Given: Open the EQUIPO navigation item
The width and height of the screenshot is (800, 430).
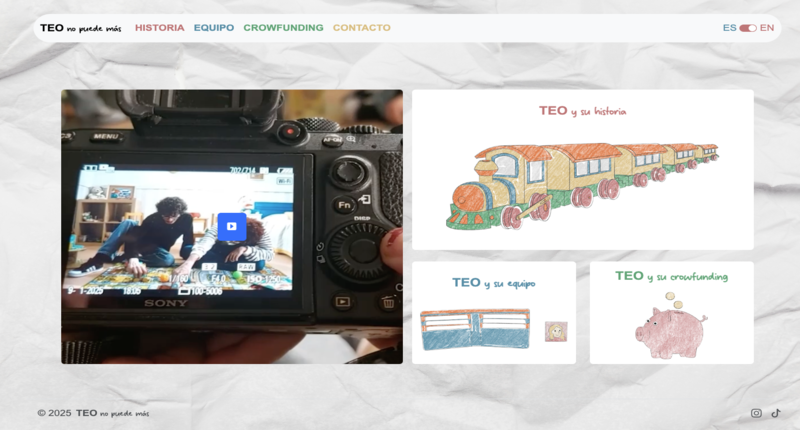Looking at the screenshot, I should tap(214, 28).
